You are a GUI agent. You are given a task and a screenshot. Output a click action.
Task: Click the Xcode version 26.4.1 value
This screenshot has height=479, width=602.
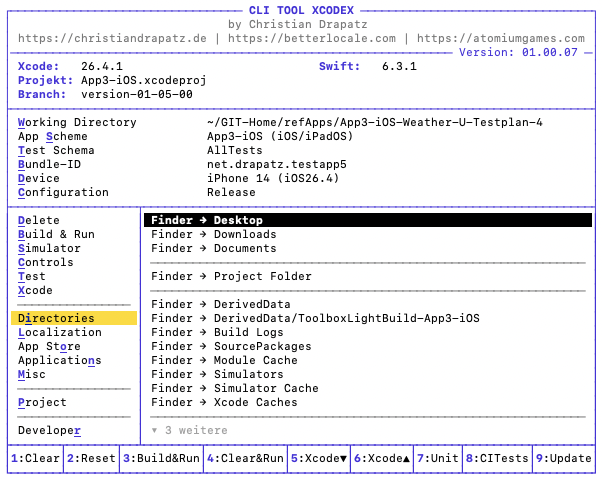(102, 66)
